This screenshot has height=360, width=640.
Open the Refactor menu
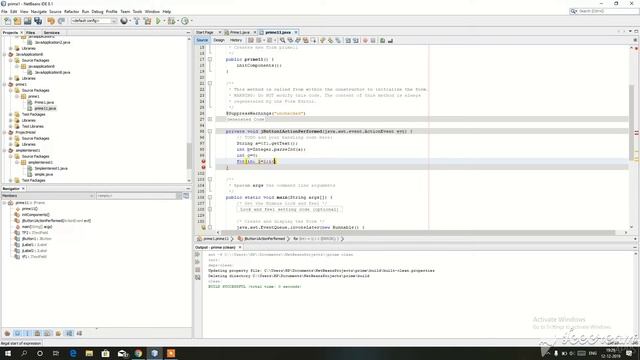[x=71, y=11]
